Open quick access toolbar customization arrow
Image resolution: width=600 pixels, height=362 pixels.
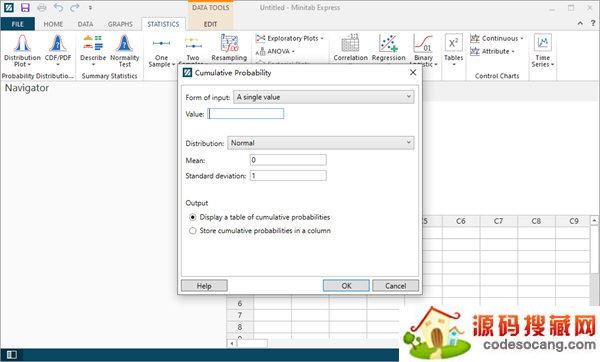tap(90, 8)
